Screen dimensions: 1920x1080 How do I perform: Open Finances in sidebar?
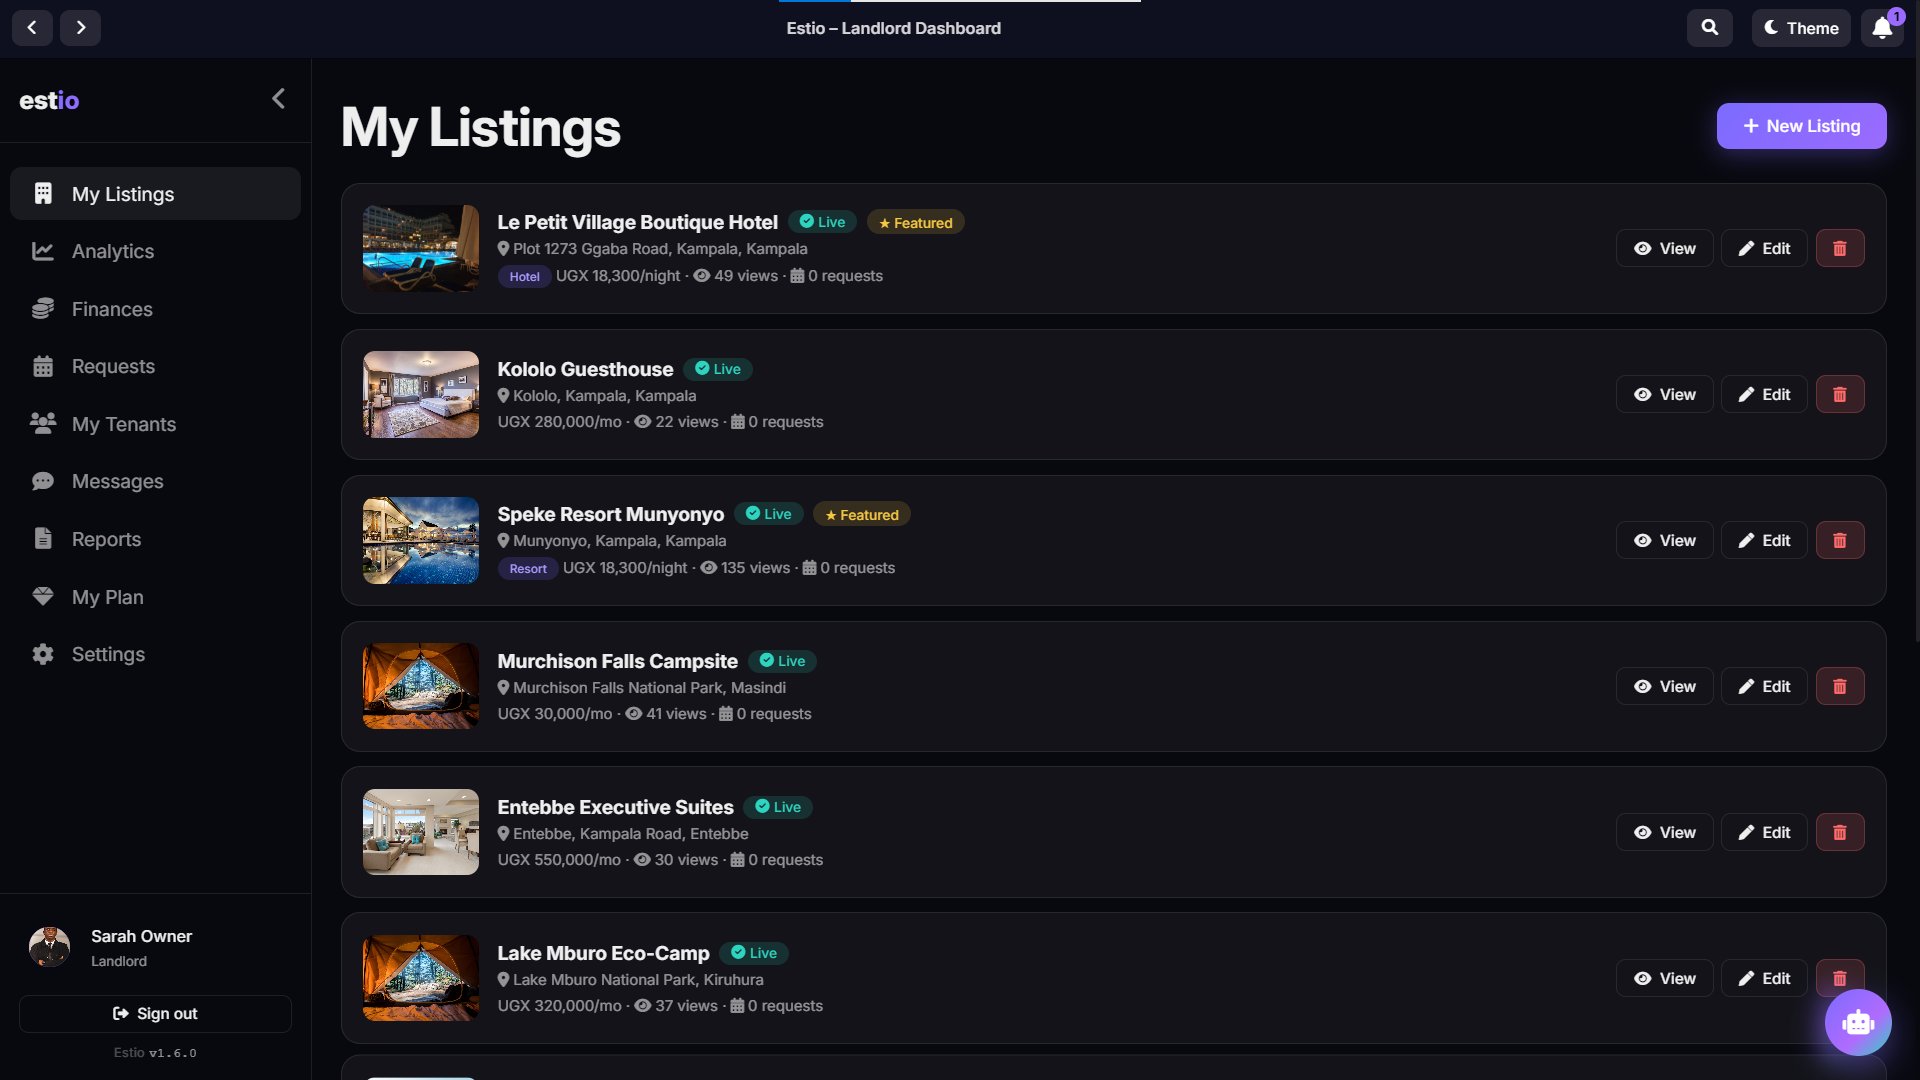click(x=155, y=309)
